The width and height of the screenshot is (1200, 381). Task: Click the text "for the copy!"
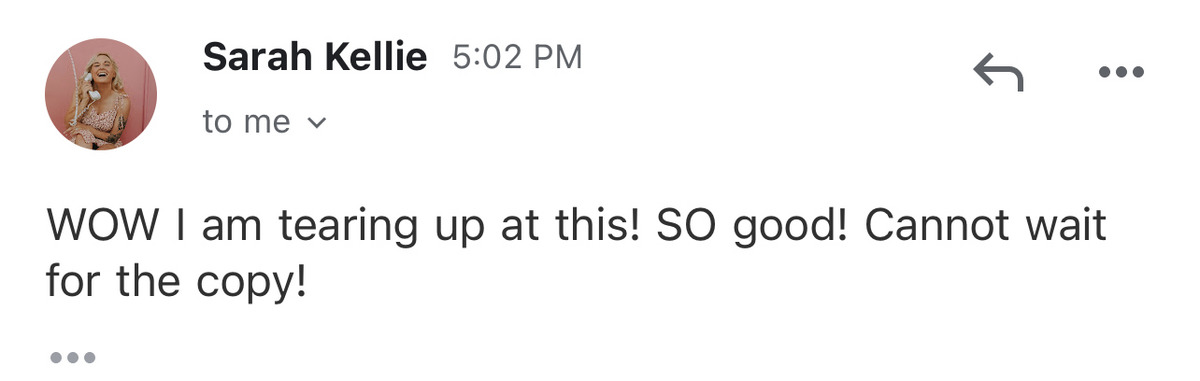click(174, 285)
